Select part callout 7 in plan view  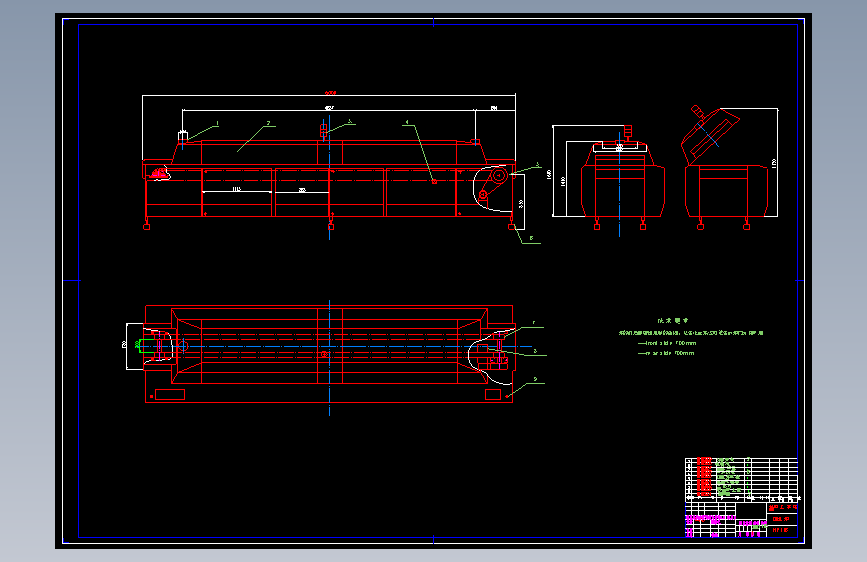(x=534, y=322)
